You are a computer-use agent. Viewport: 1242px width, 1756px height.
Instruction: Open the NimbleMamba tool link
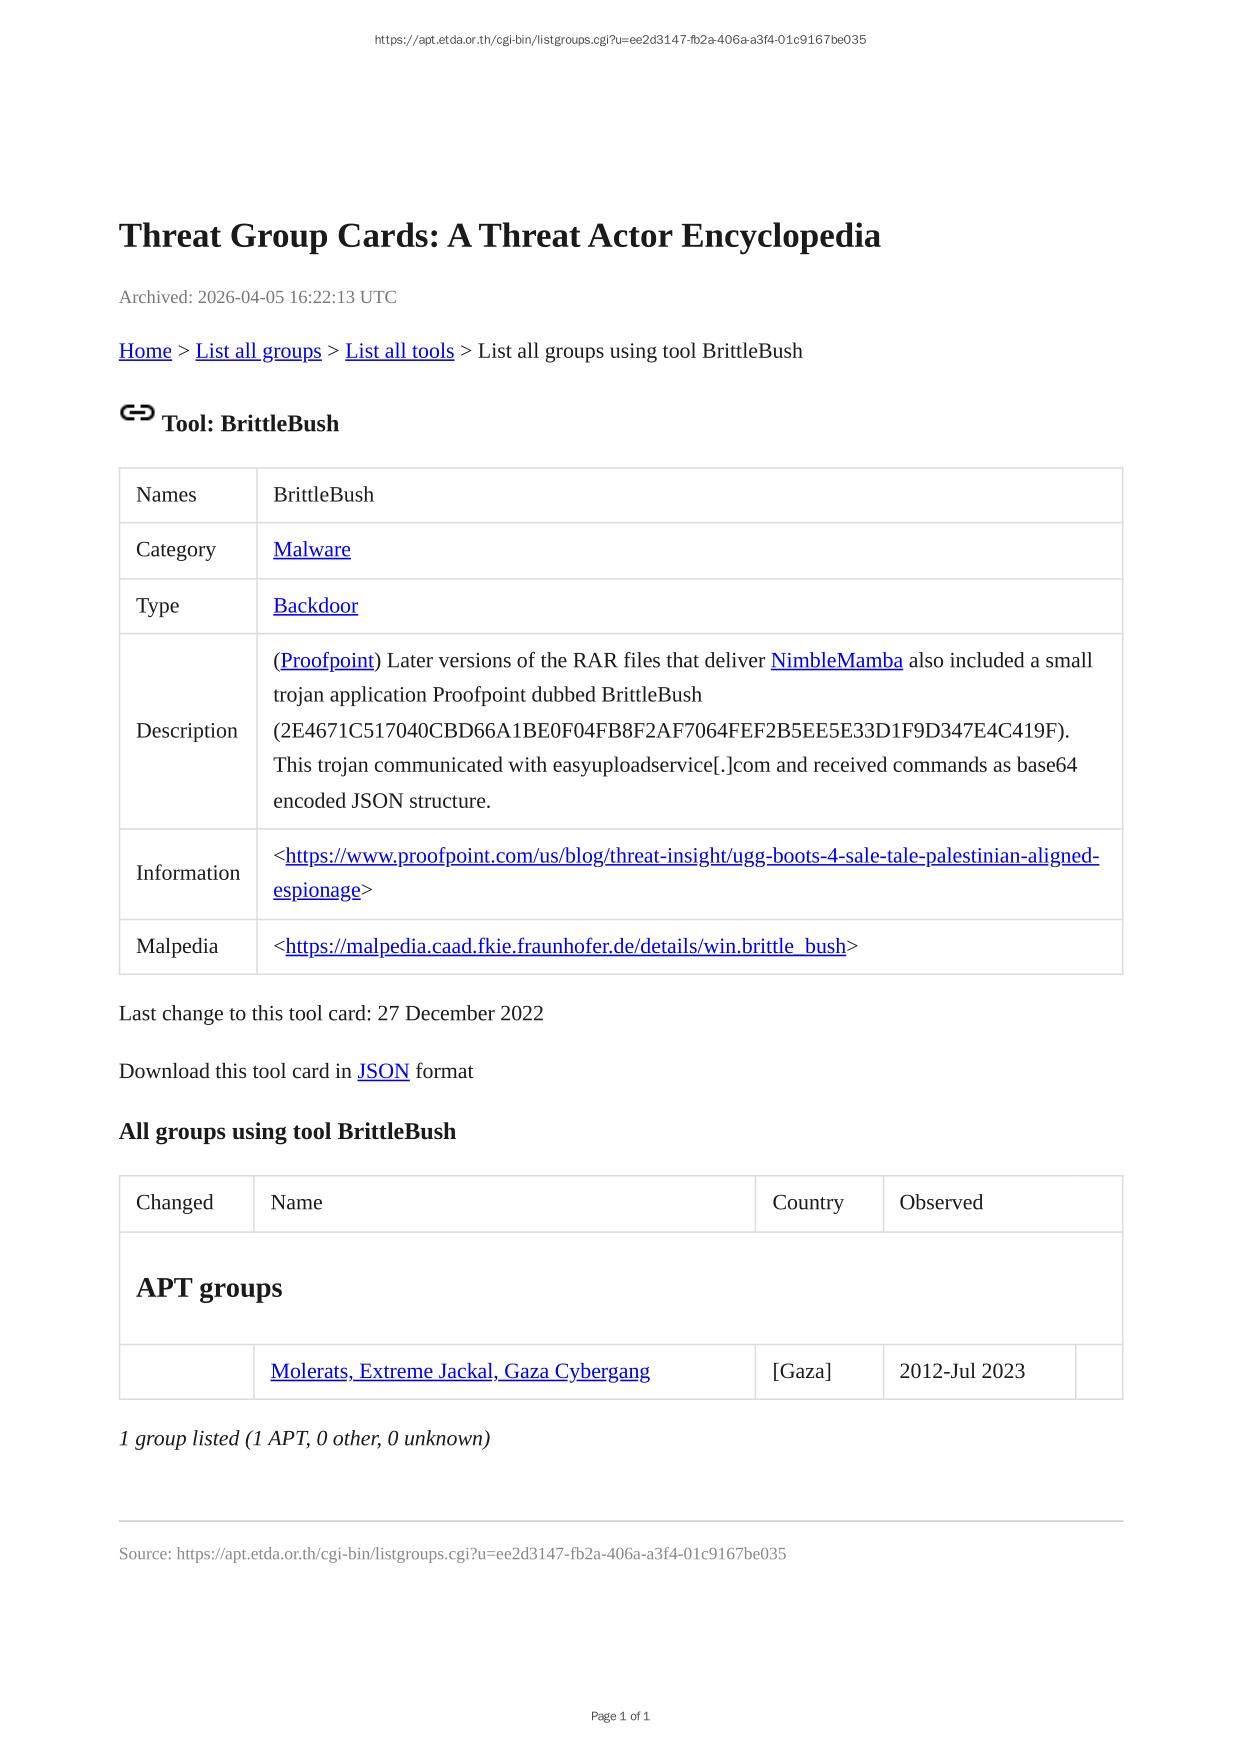836,661
